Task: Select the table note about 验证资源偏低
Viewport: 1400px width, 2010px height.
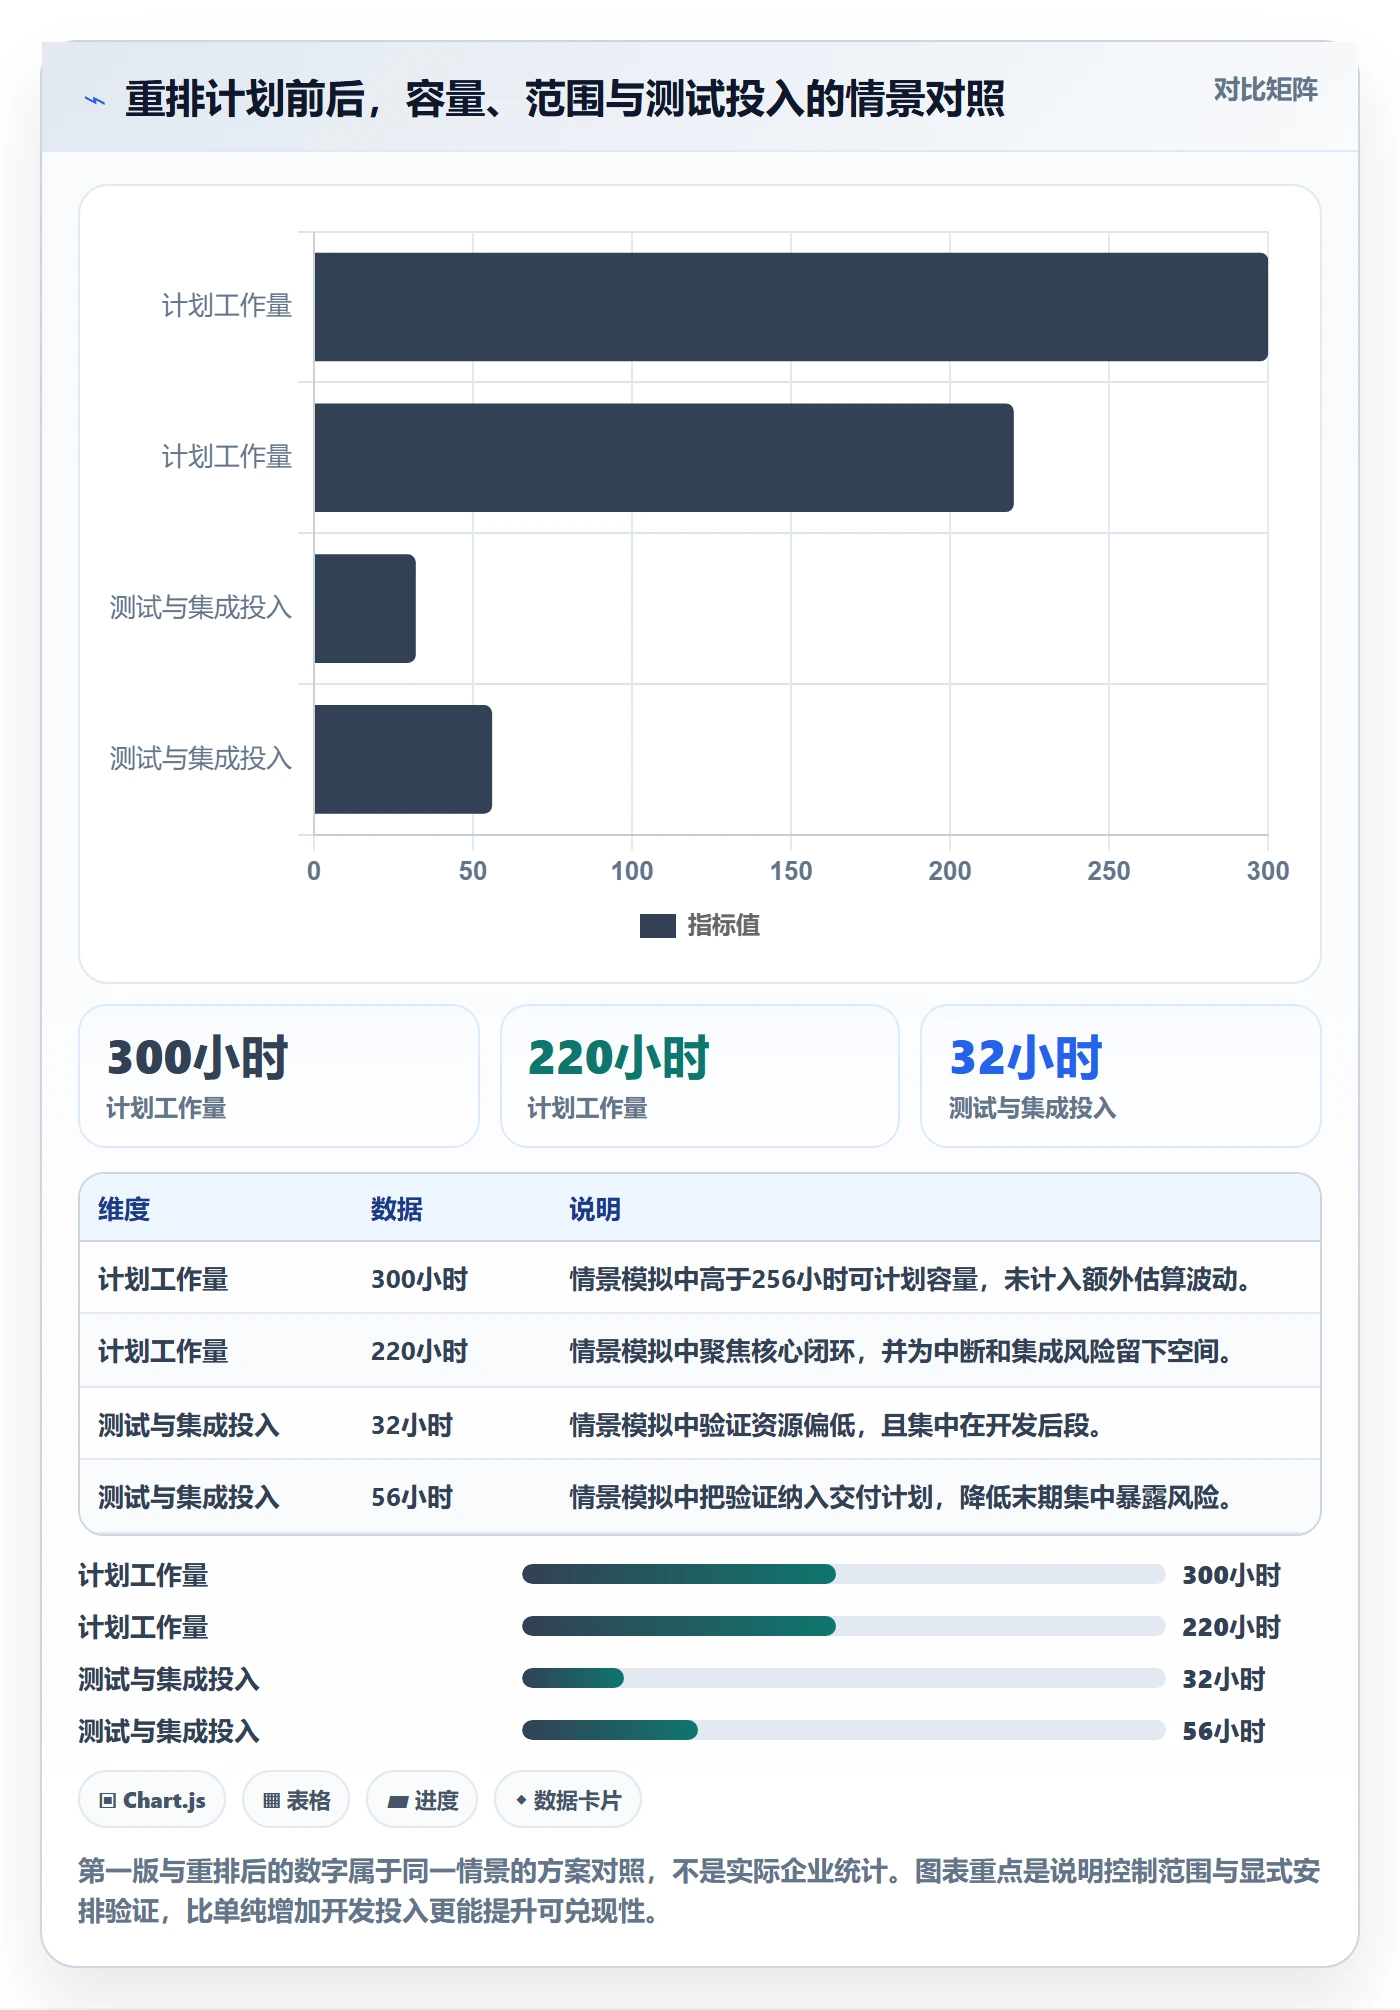Action: [837, 1425]
